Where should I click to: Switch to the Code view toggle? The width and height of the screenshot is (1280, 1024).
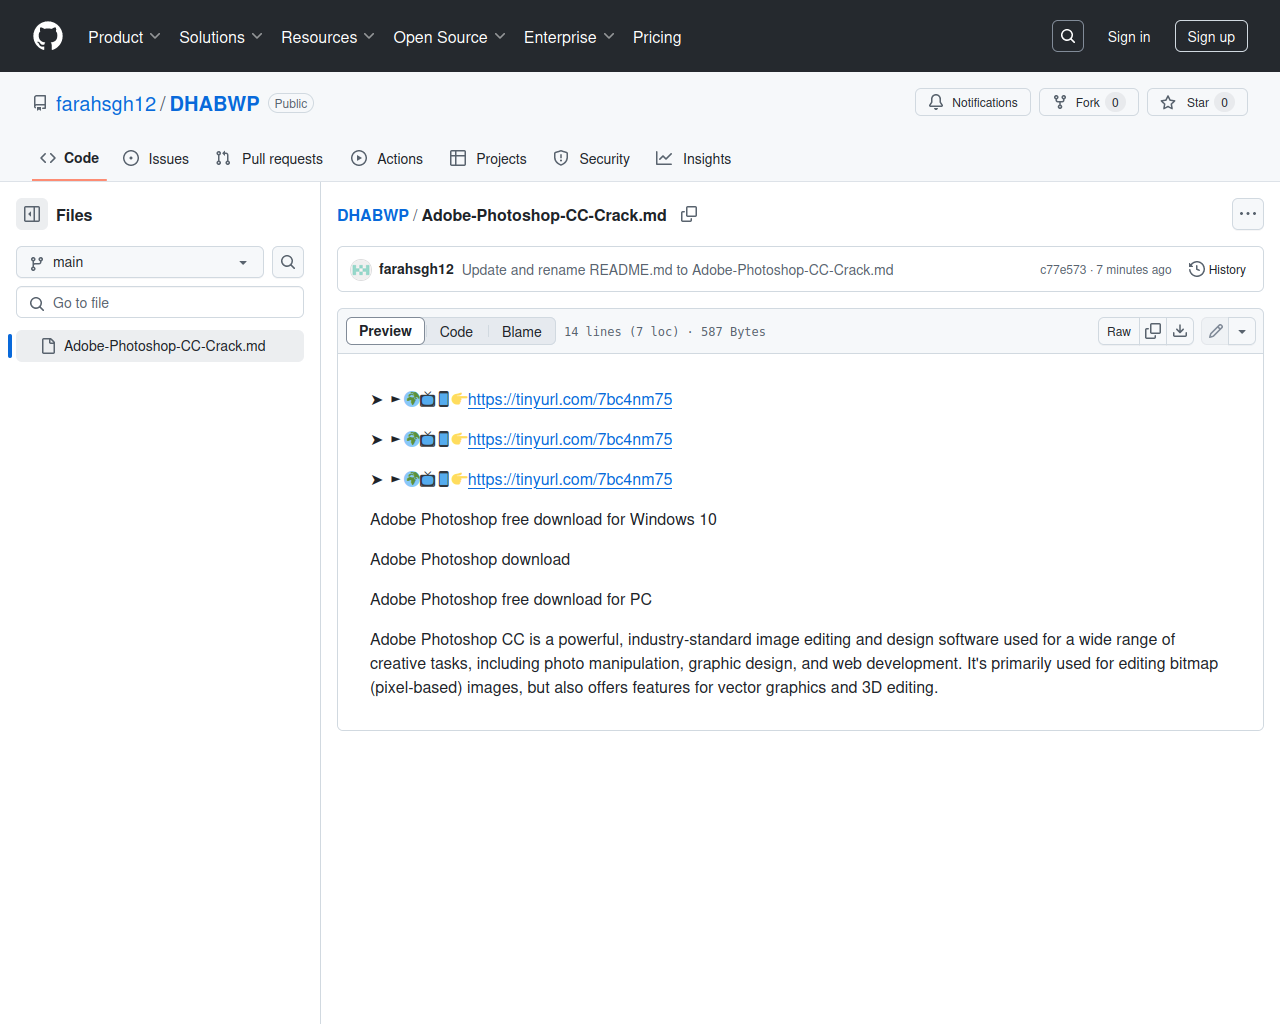(456, 331)
